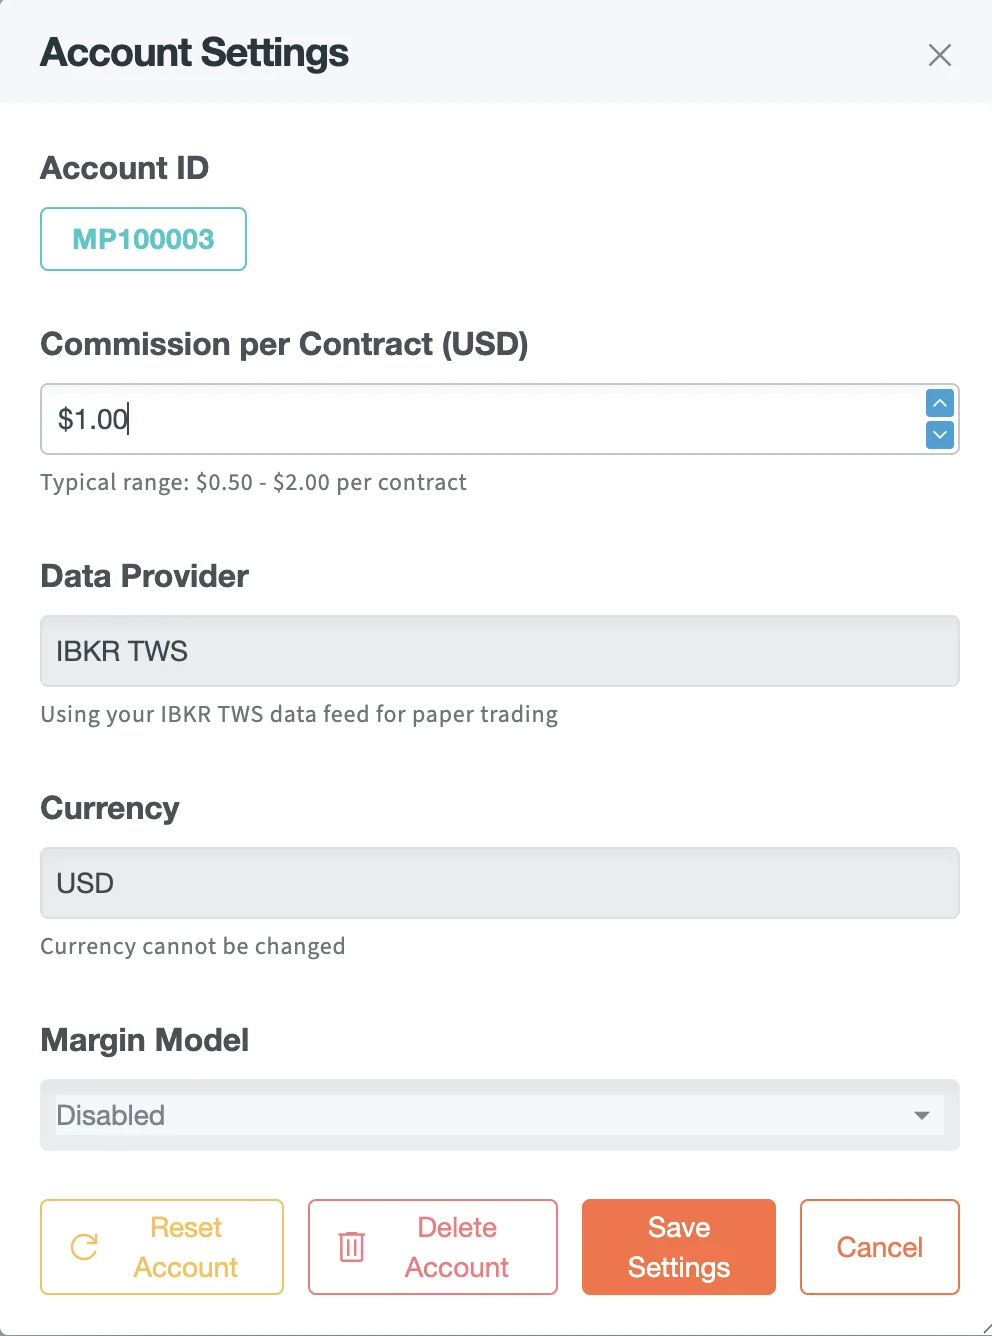Save the account settings

(678, 1247)
